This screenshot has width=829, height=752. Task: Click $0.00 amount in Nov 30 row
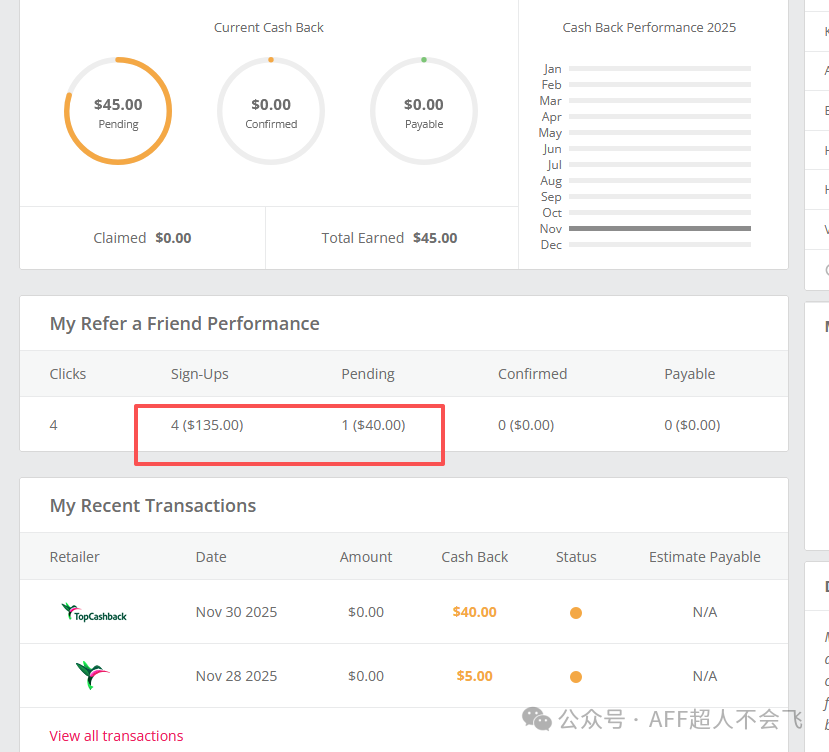(x=366, y=612)
